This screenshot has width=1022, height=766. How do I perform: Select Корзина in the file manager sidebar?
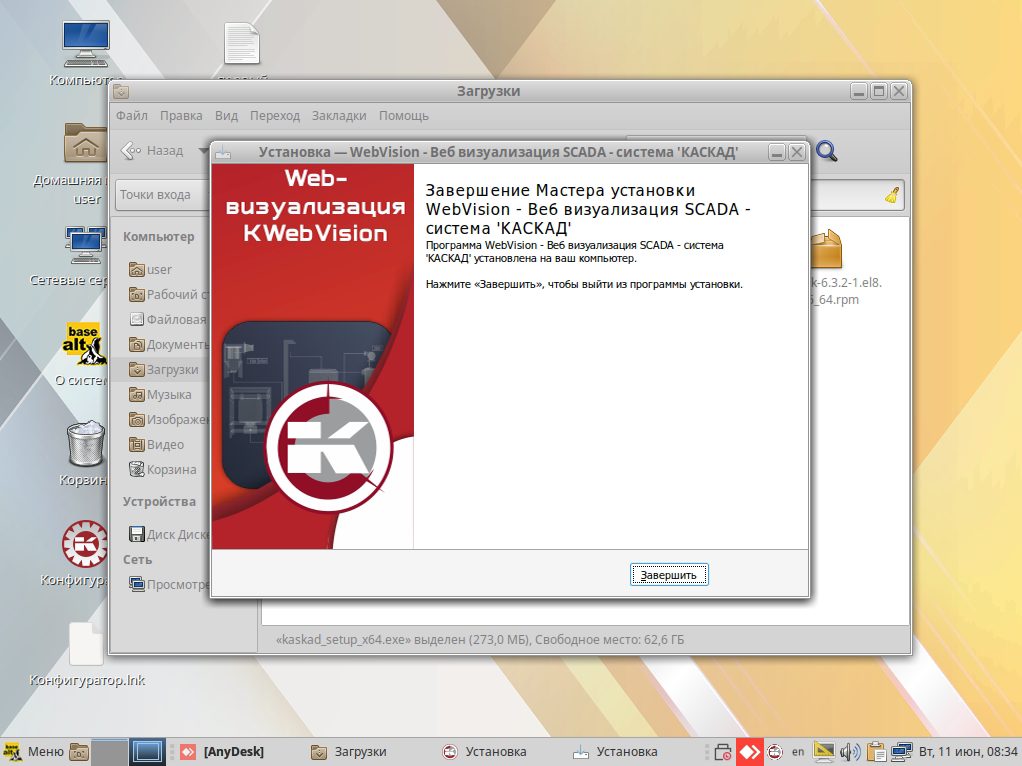pos(171,470)
